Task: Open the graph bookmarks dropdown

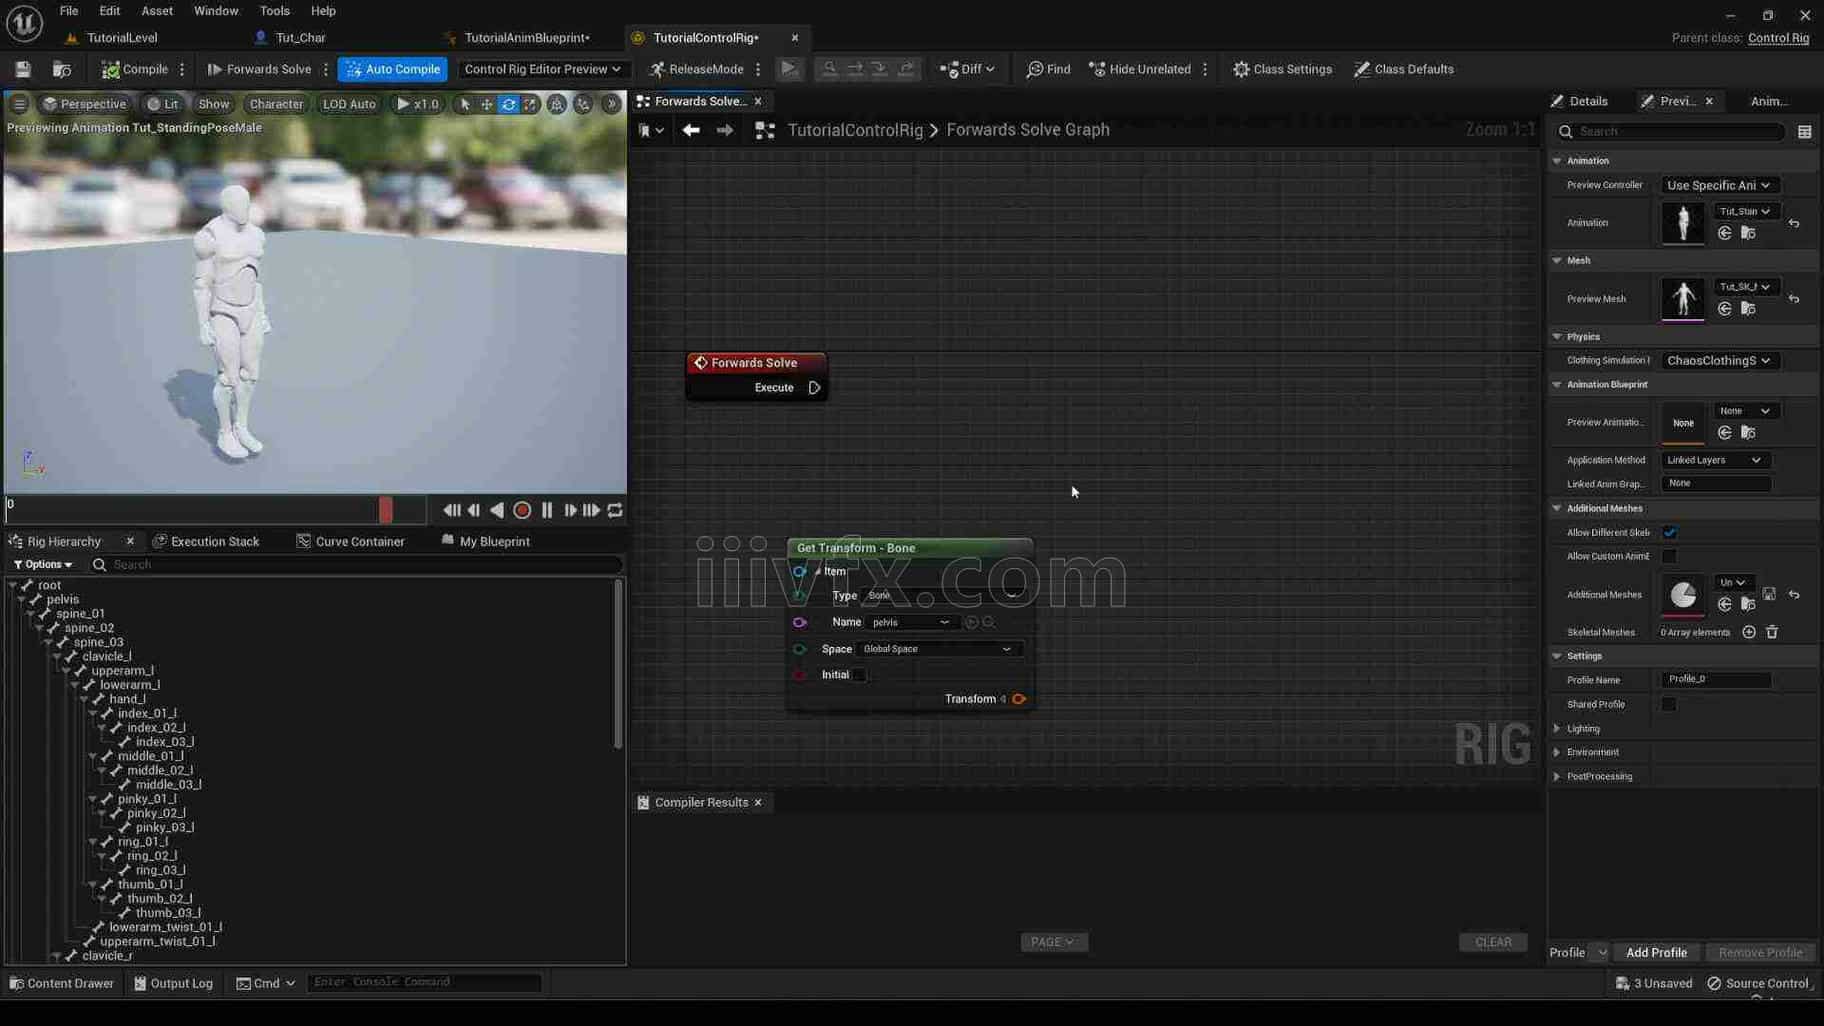Action: pos(650,130)
